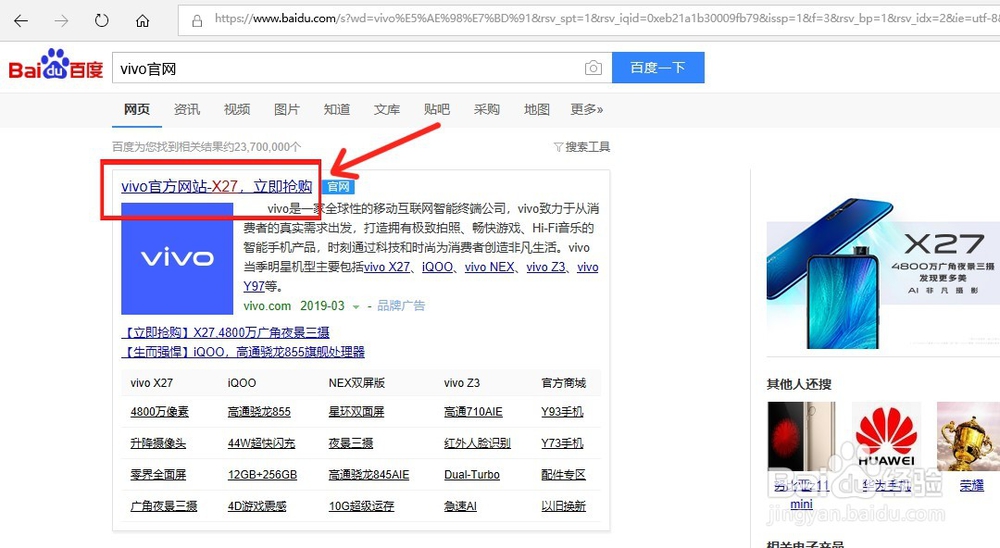Open 【生而强悍】iQOO 骁龙855 link
Viewport: 1000px width, 548px height.
pyautogui.click(x=243, y=352)
